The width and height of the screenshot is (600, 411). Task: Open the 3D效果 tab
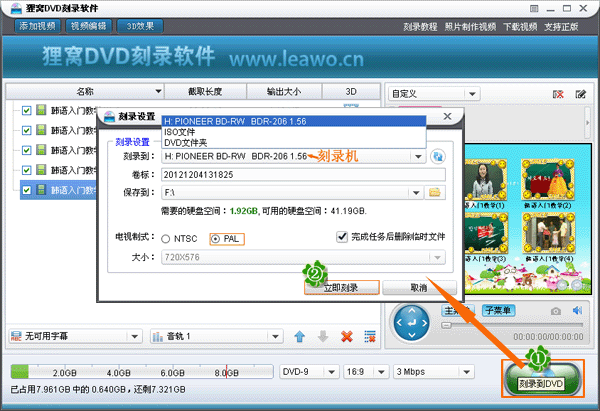[x=140, y=26]
